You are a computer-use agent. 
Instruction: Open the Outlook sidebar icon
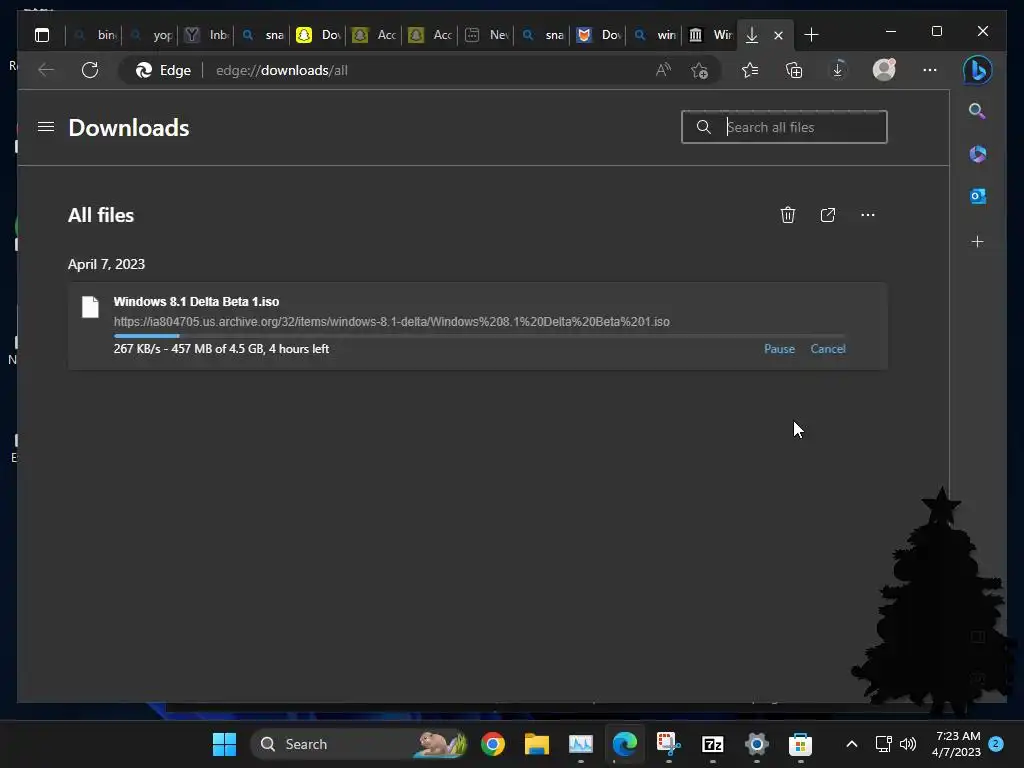(x=978, y=196)
